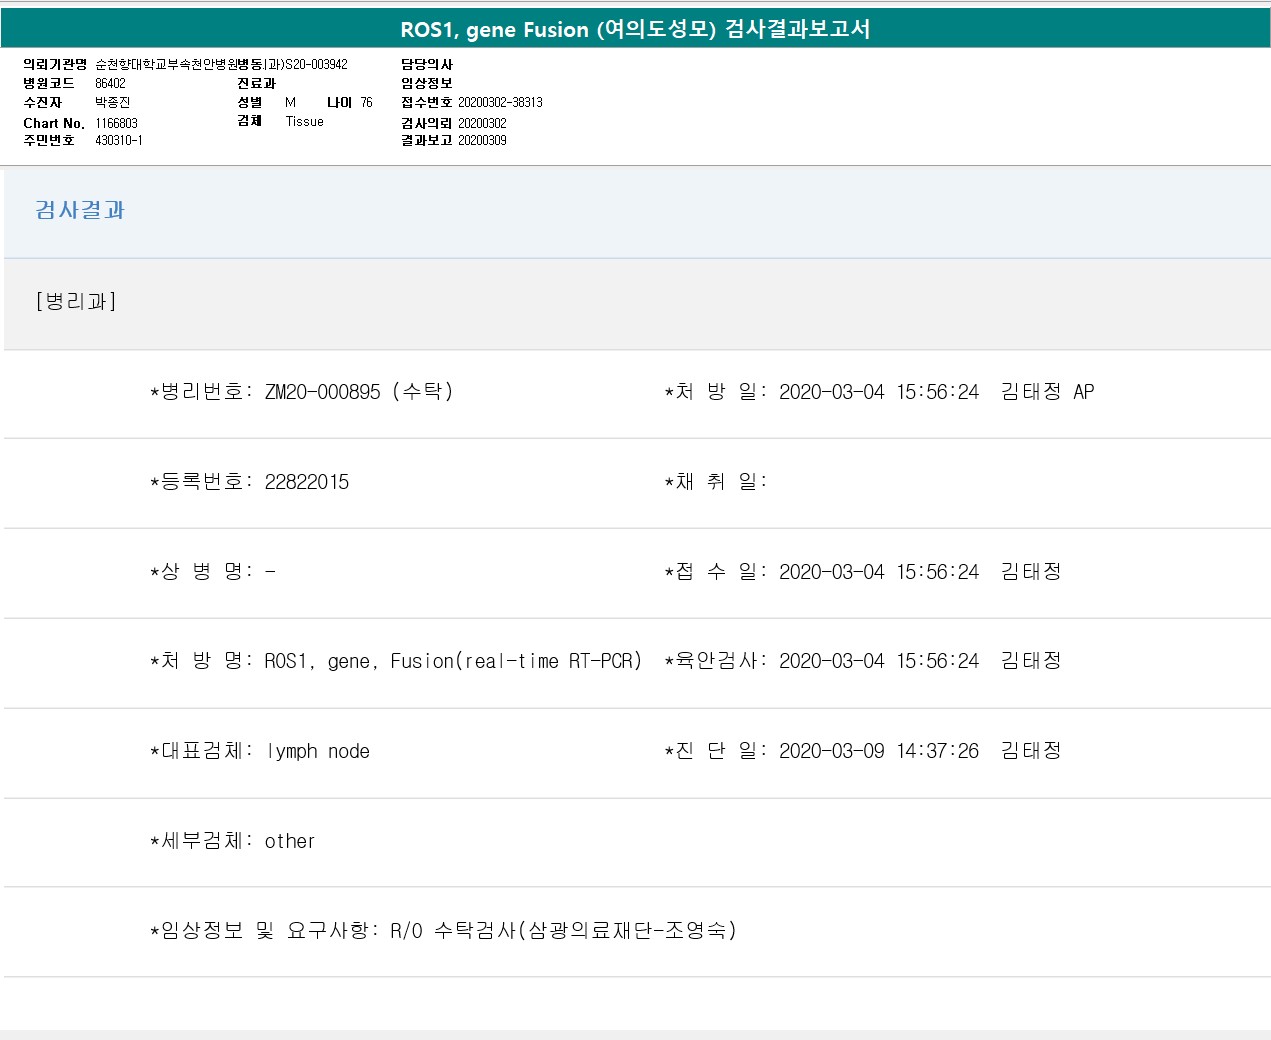
Task: Select the hospital code value '86402'
Action: coord(110,84)
